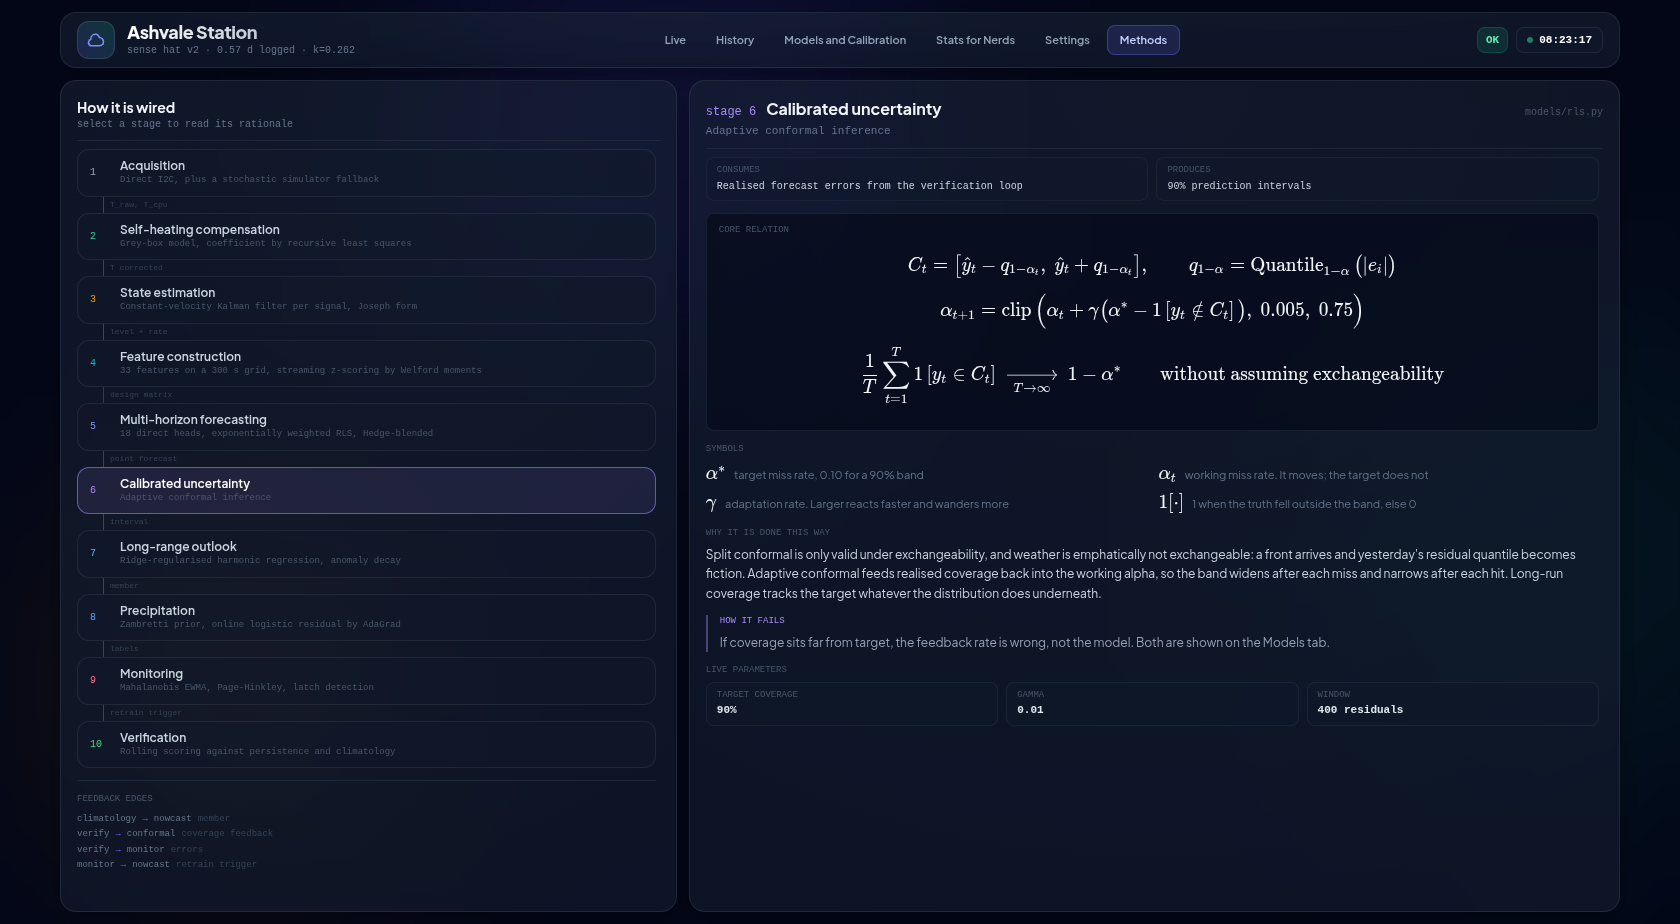Click the CORE RELATION formula panel
The width and height of the screenshot is (1680, 924).
tap(1152, 322)
